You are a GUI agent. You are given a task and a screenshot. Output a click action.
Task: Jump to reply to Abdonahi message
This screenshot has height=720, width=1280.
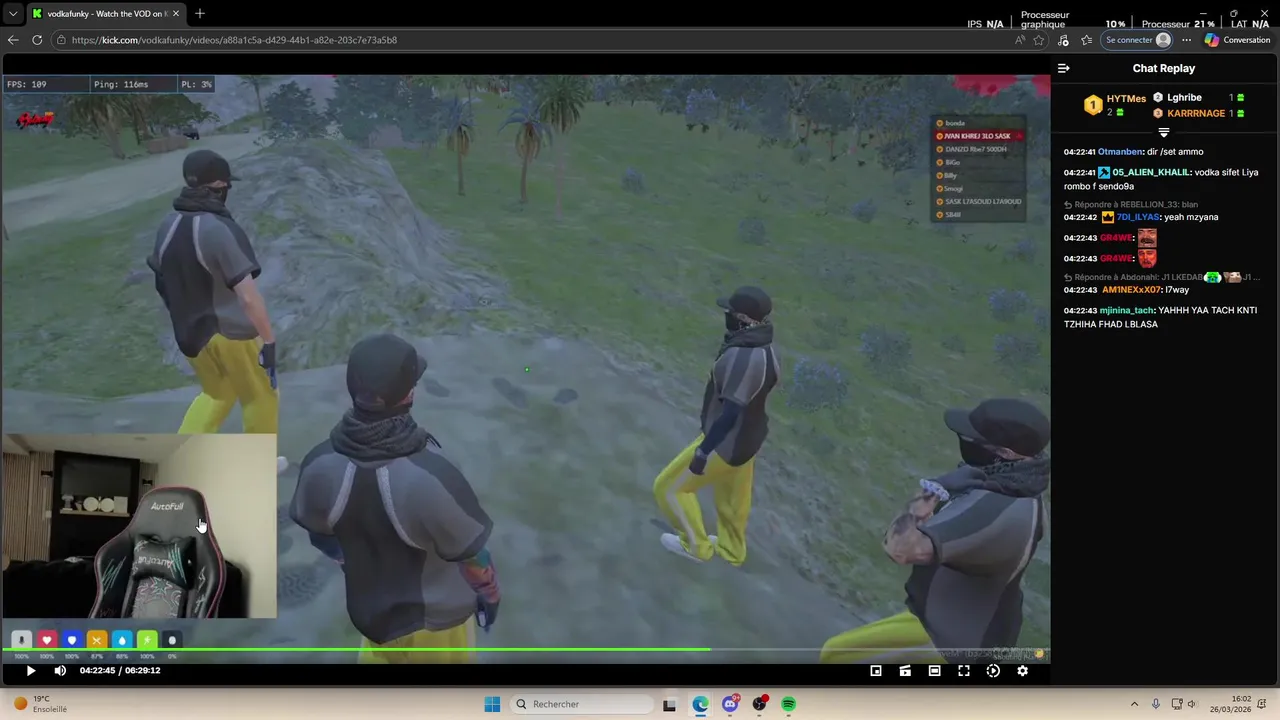click(x=1163, y=277)
